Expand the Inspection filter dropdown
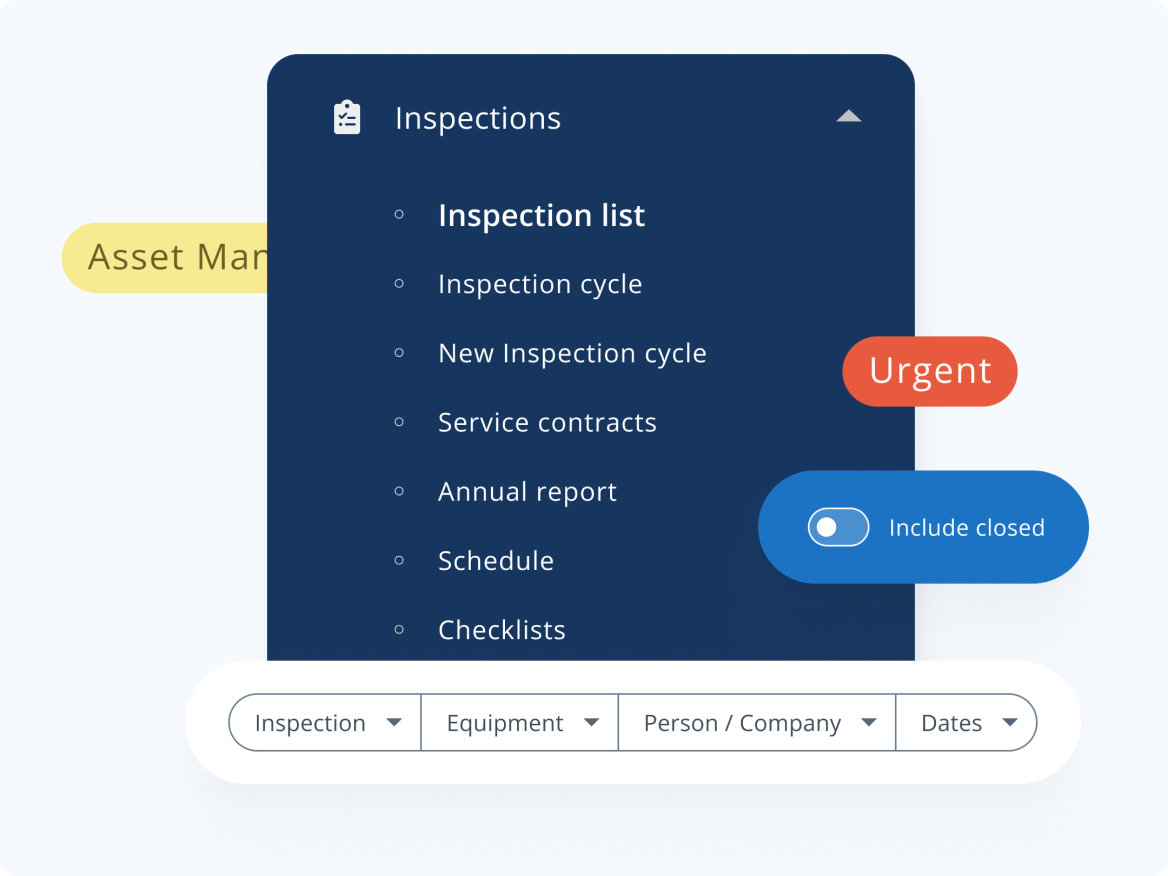Screen dimensions: 1168x876 326,723
